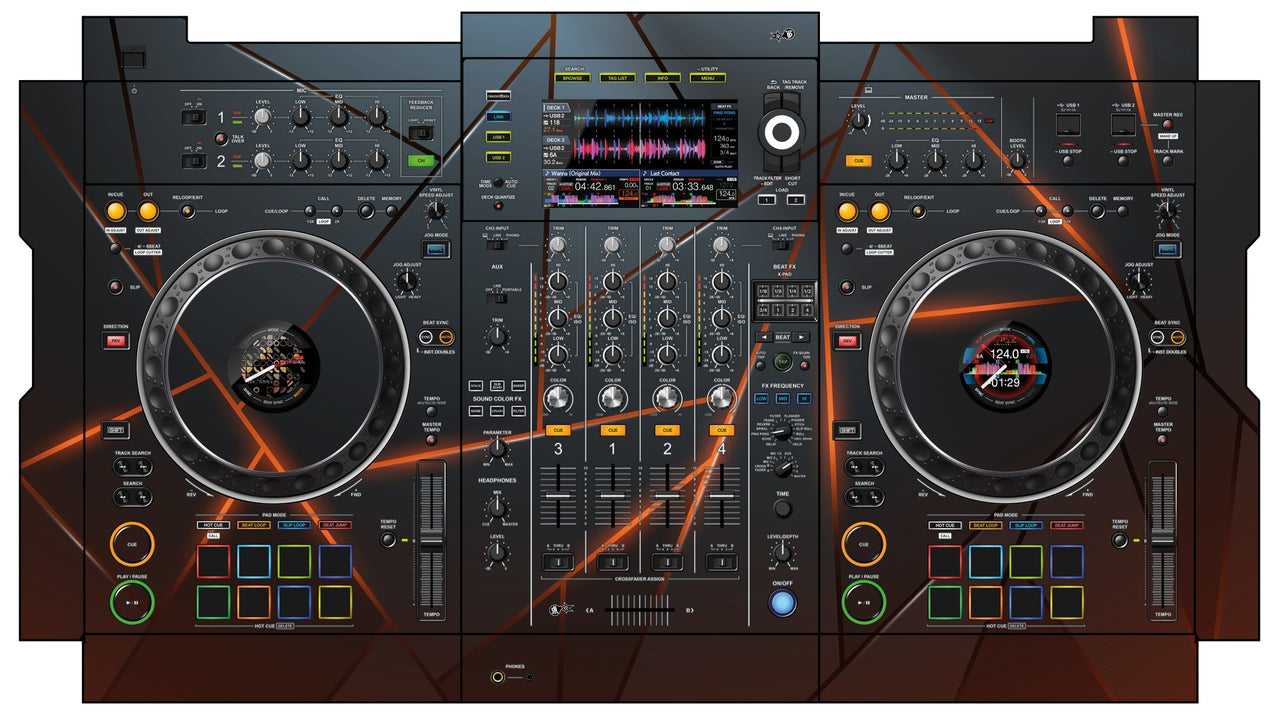
Task: Hold the left deck SHIFT button
Action: [x=115, y=430]
